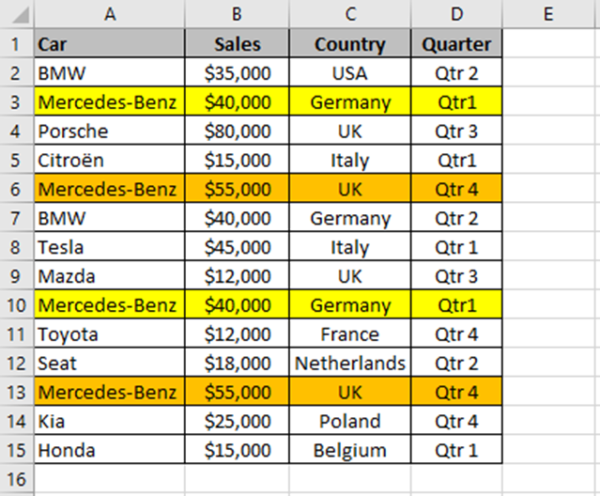This screenshot has height=496, width=600.
Task: Click the Quarter header cell
Action: point(457,44)
